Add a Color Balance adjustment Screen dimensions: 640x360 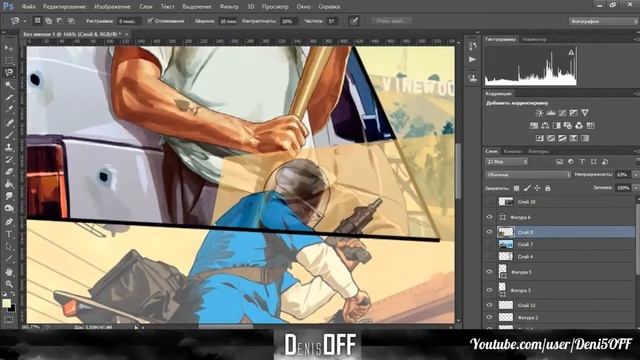[545, 125]
